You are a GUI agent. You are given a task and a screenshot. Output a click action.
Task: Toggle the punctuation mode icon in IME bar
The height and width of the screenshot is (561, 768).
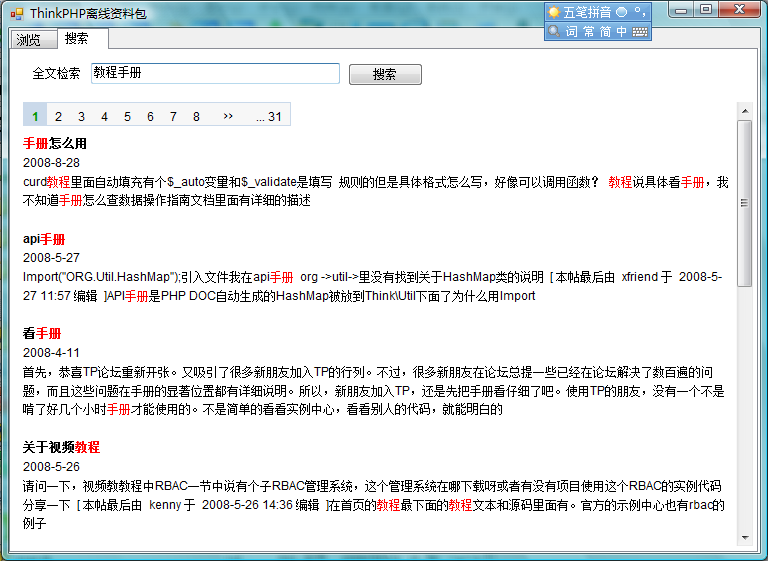(x=640, y=12)
